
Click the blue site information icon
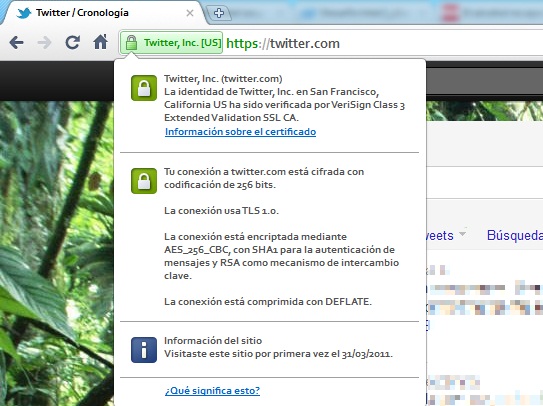coord(144,350)
